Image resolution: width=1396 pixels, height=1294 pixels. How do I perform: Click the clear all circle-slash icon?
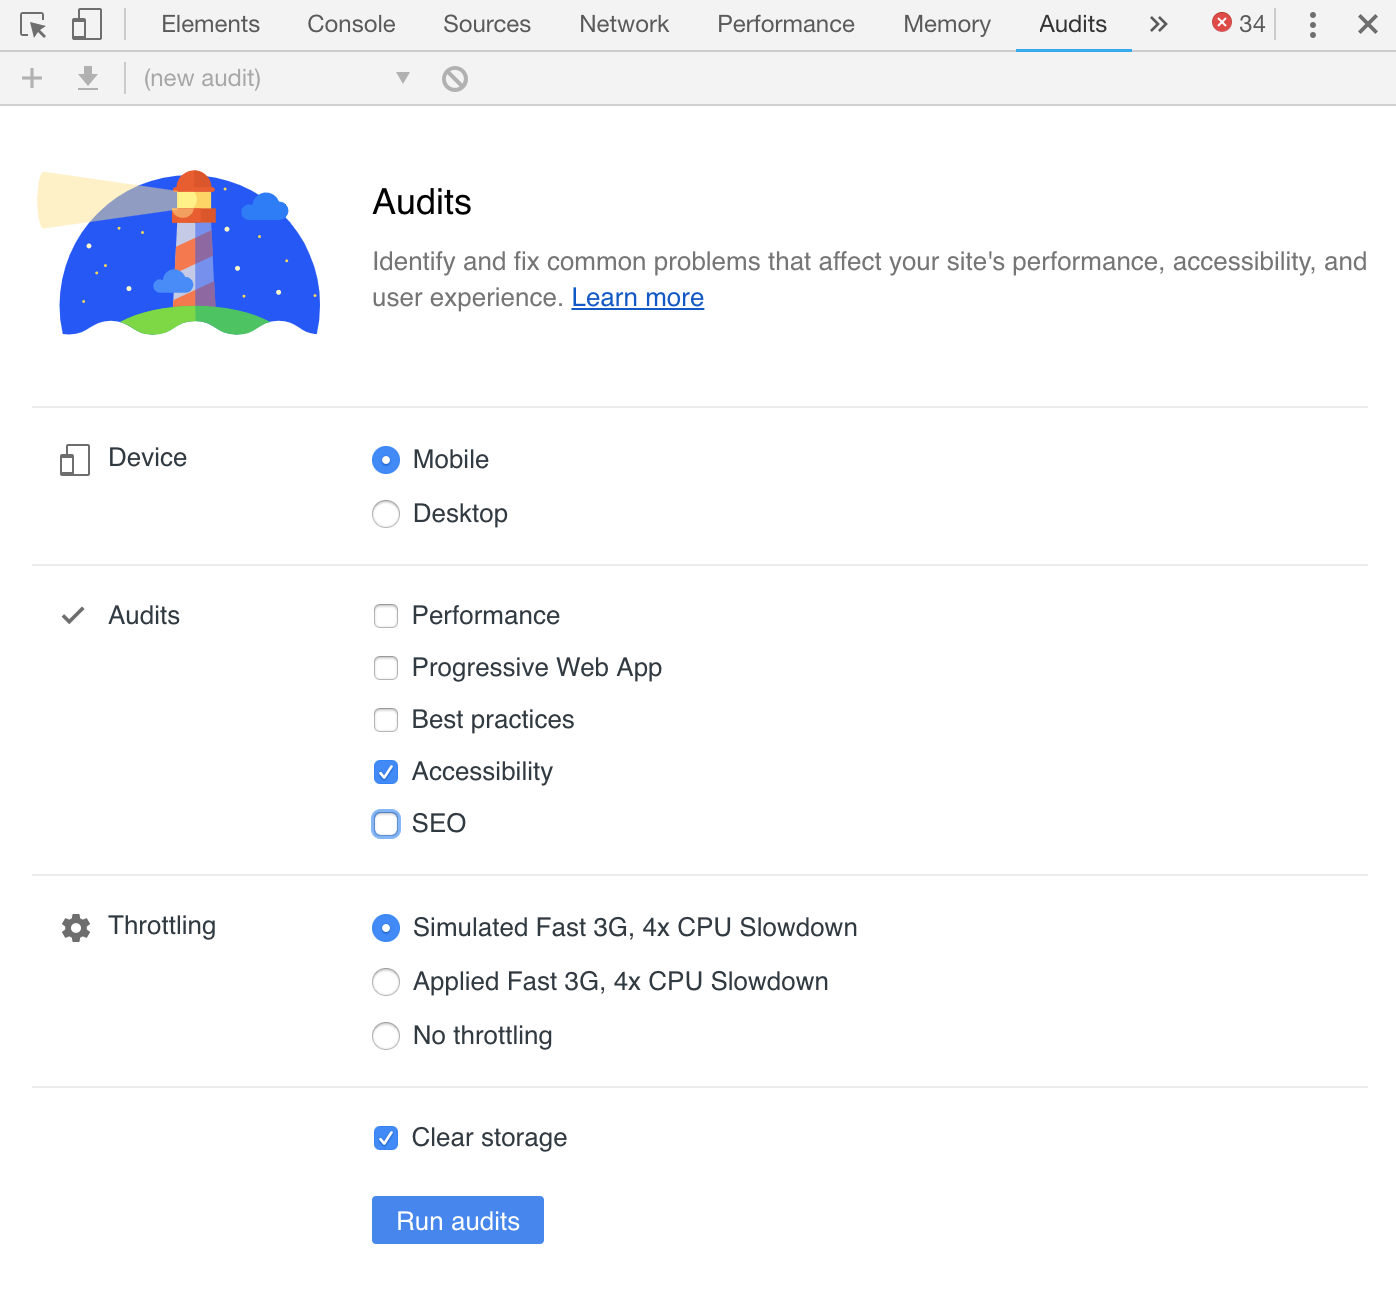pos(455,78)
